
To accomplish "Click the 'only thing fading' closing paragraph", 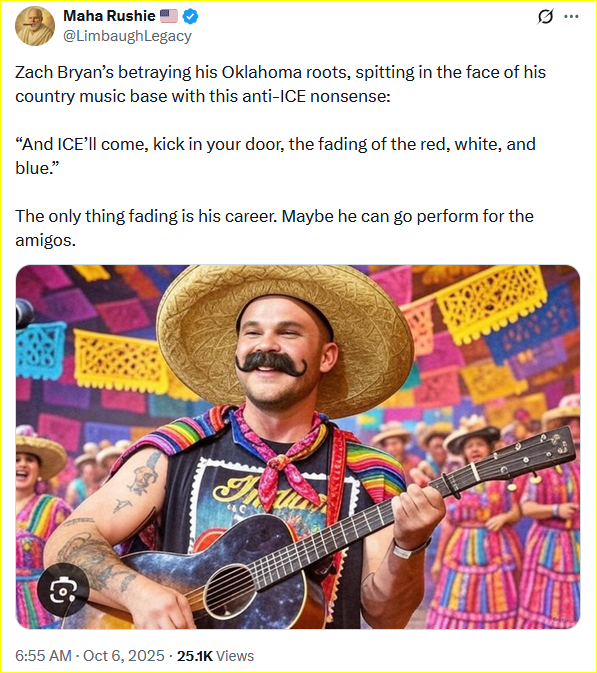I will [x=275, y=228].
